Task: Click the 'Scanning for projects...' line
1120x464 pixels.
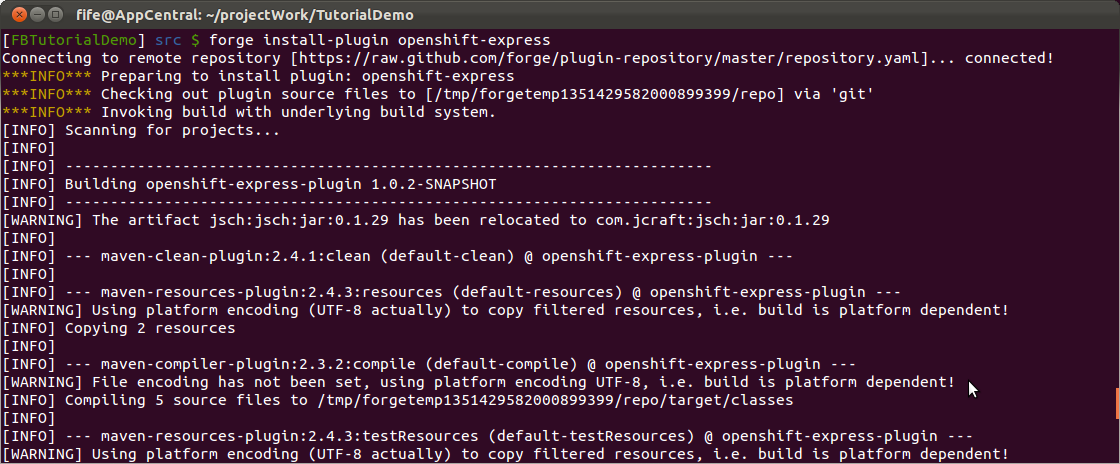Action: tap(141, 130)
